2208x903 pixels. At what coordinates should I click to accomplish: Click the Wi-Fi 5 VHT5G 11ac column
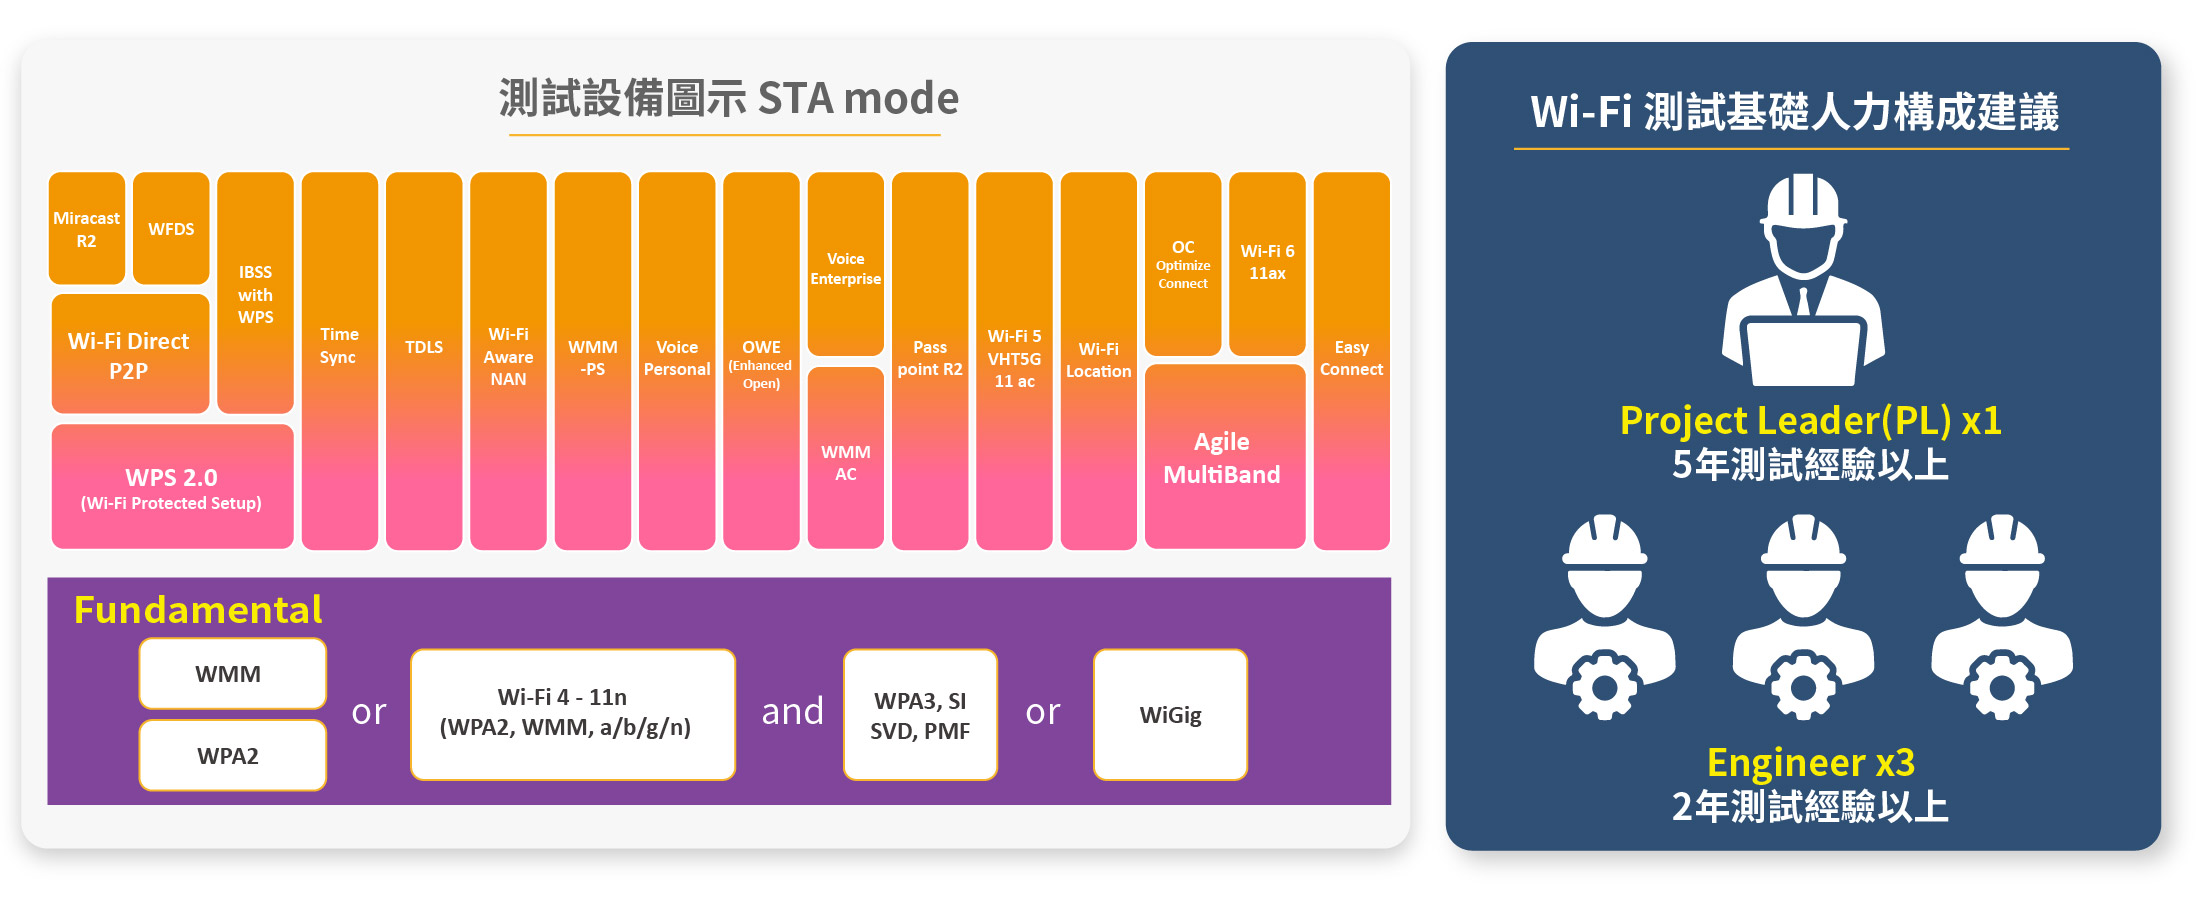(1014, 361)
